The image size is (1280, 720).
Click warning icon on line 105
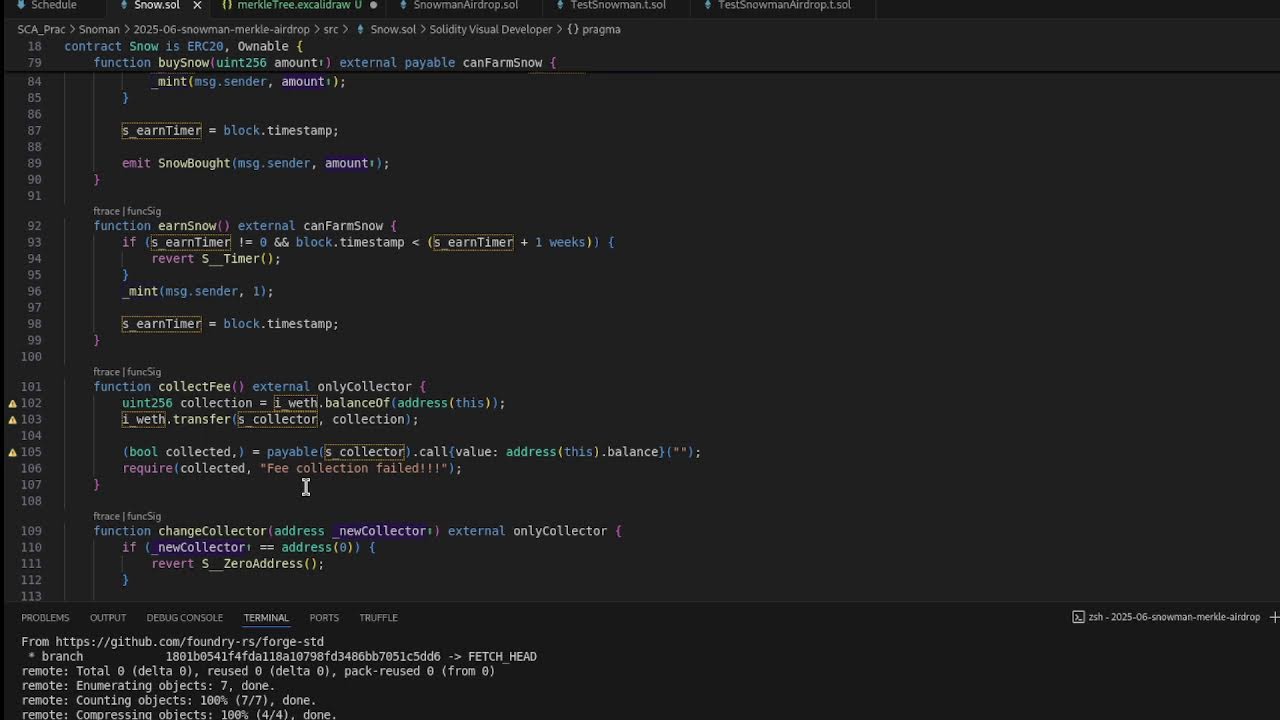tap(12, 452)
